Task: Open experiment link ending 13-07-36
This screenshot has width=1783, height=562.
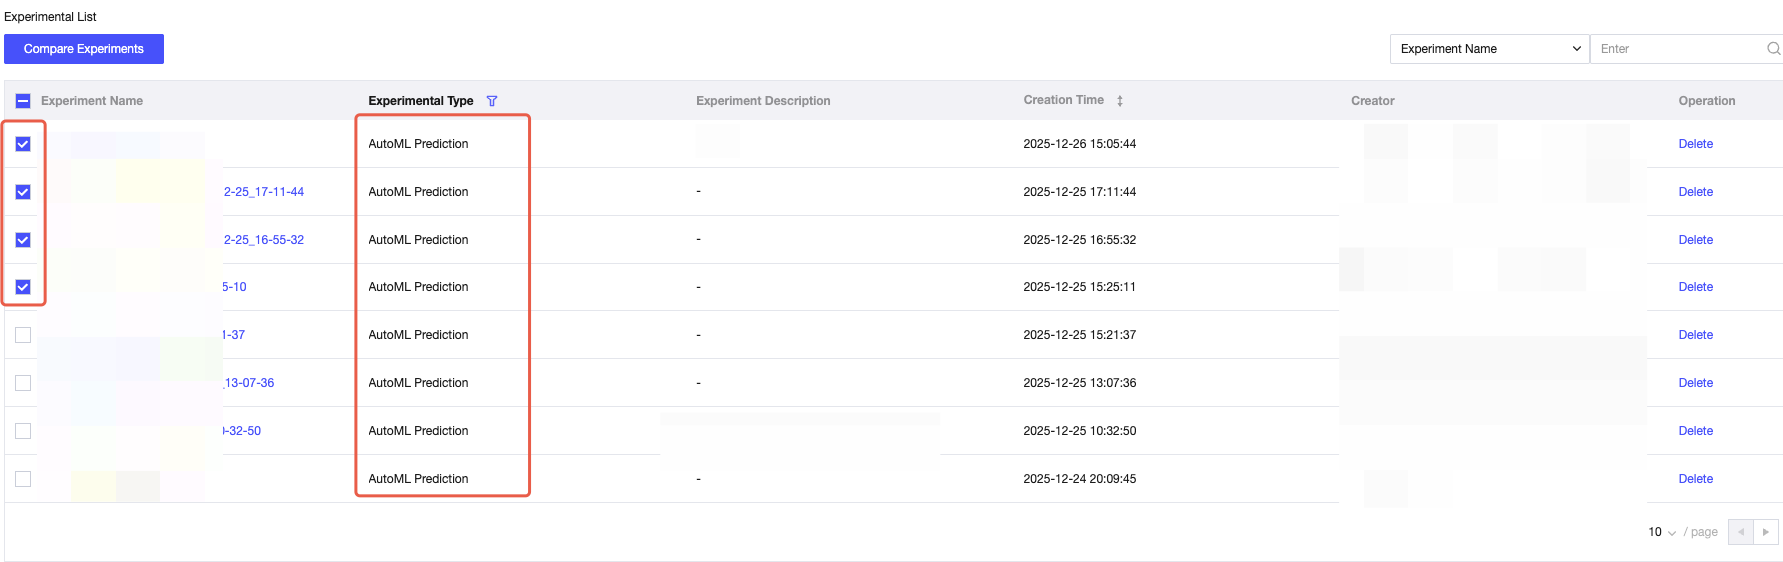Action: 249,383
